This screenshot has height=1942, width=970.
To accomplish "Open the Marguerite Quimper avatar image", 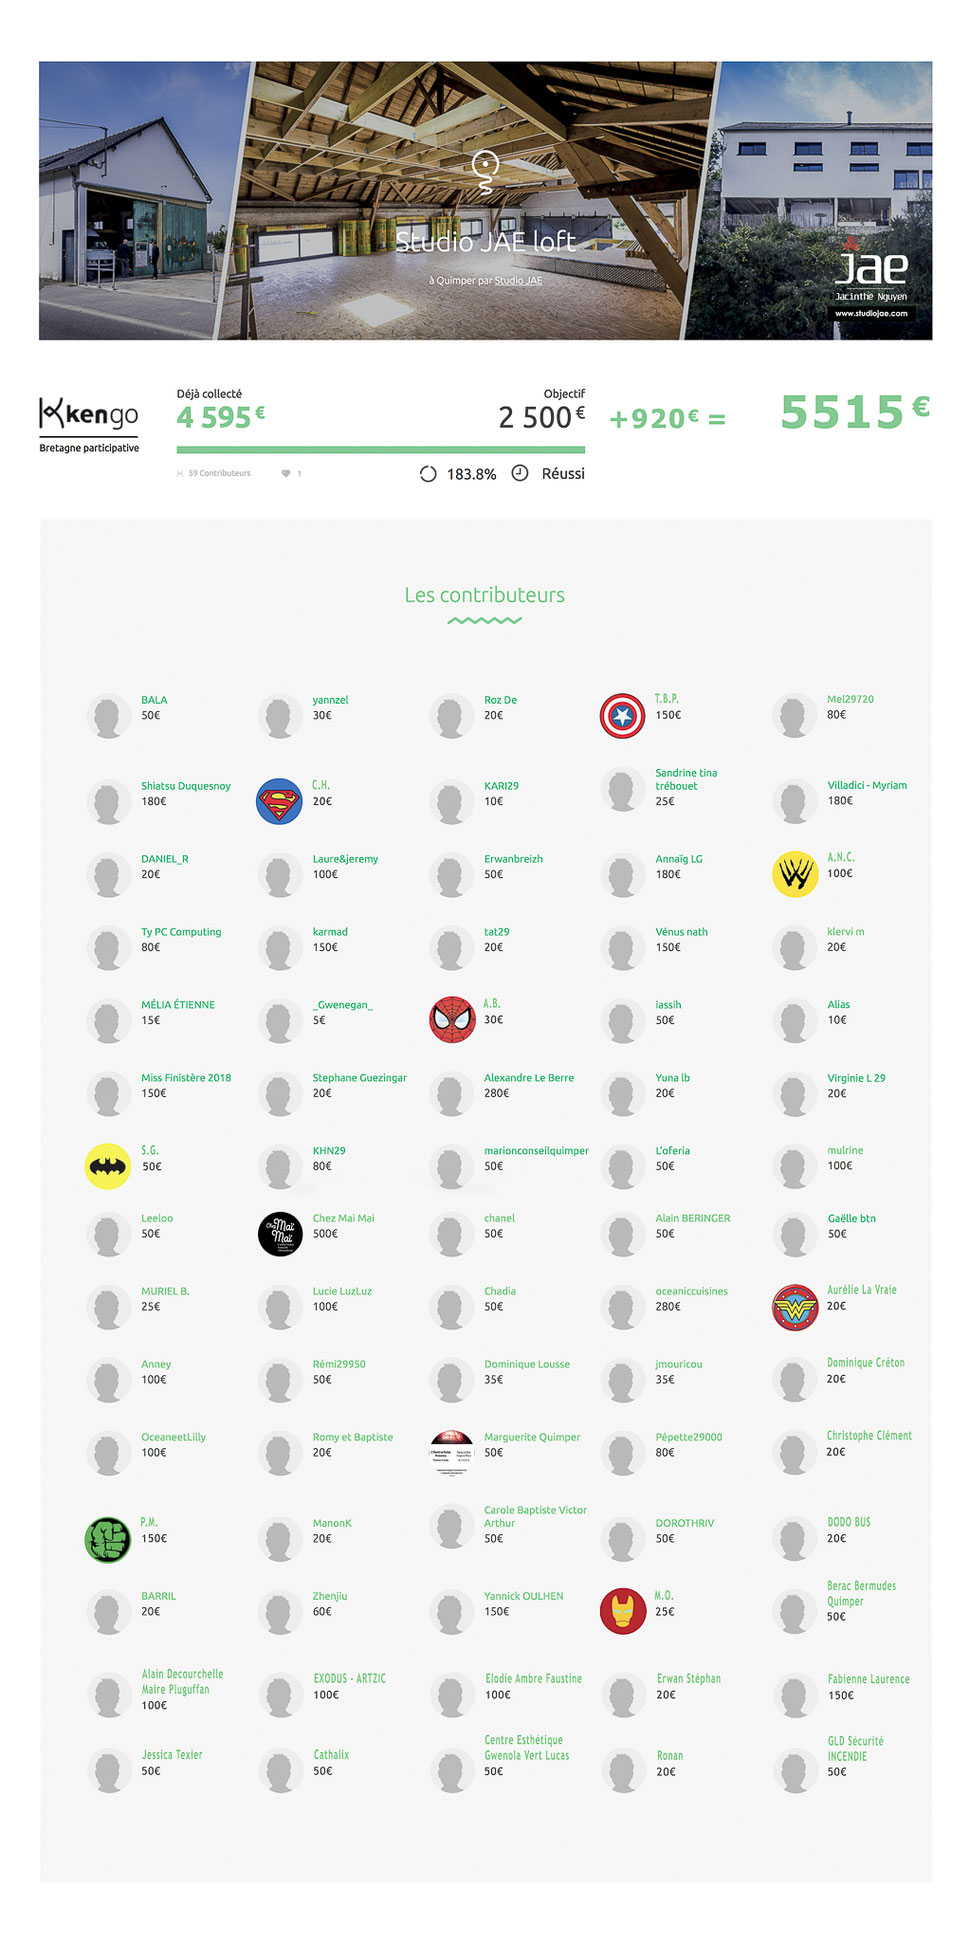I will coord(452,1453).
